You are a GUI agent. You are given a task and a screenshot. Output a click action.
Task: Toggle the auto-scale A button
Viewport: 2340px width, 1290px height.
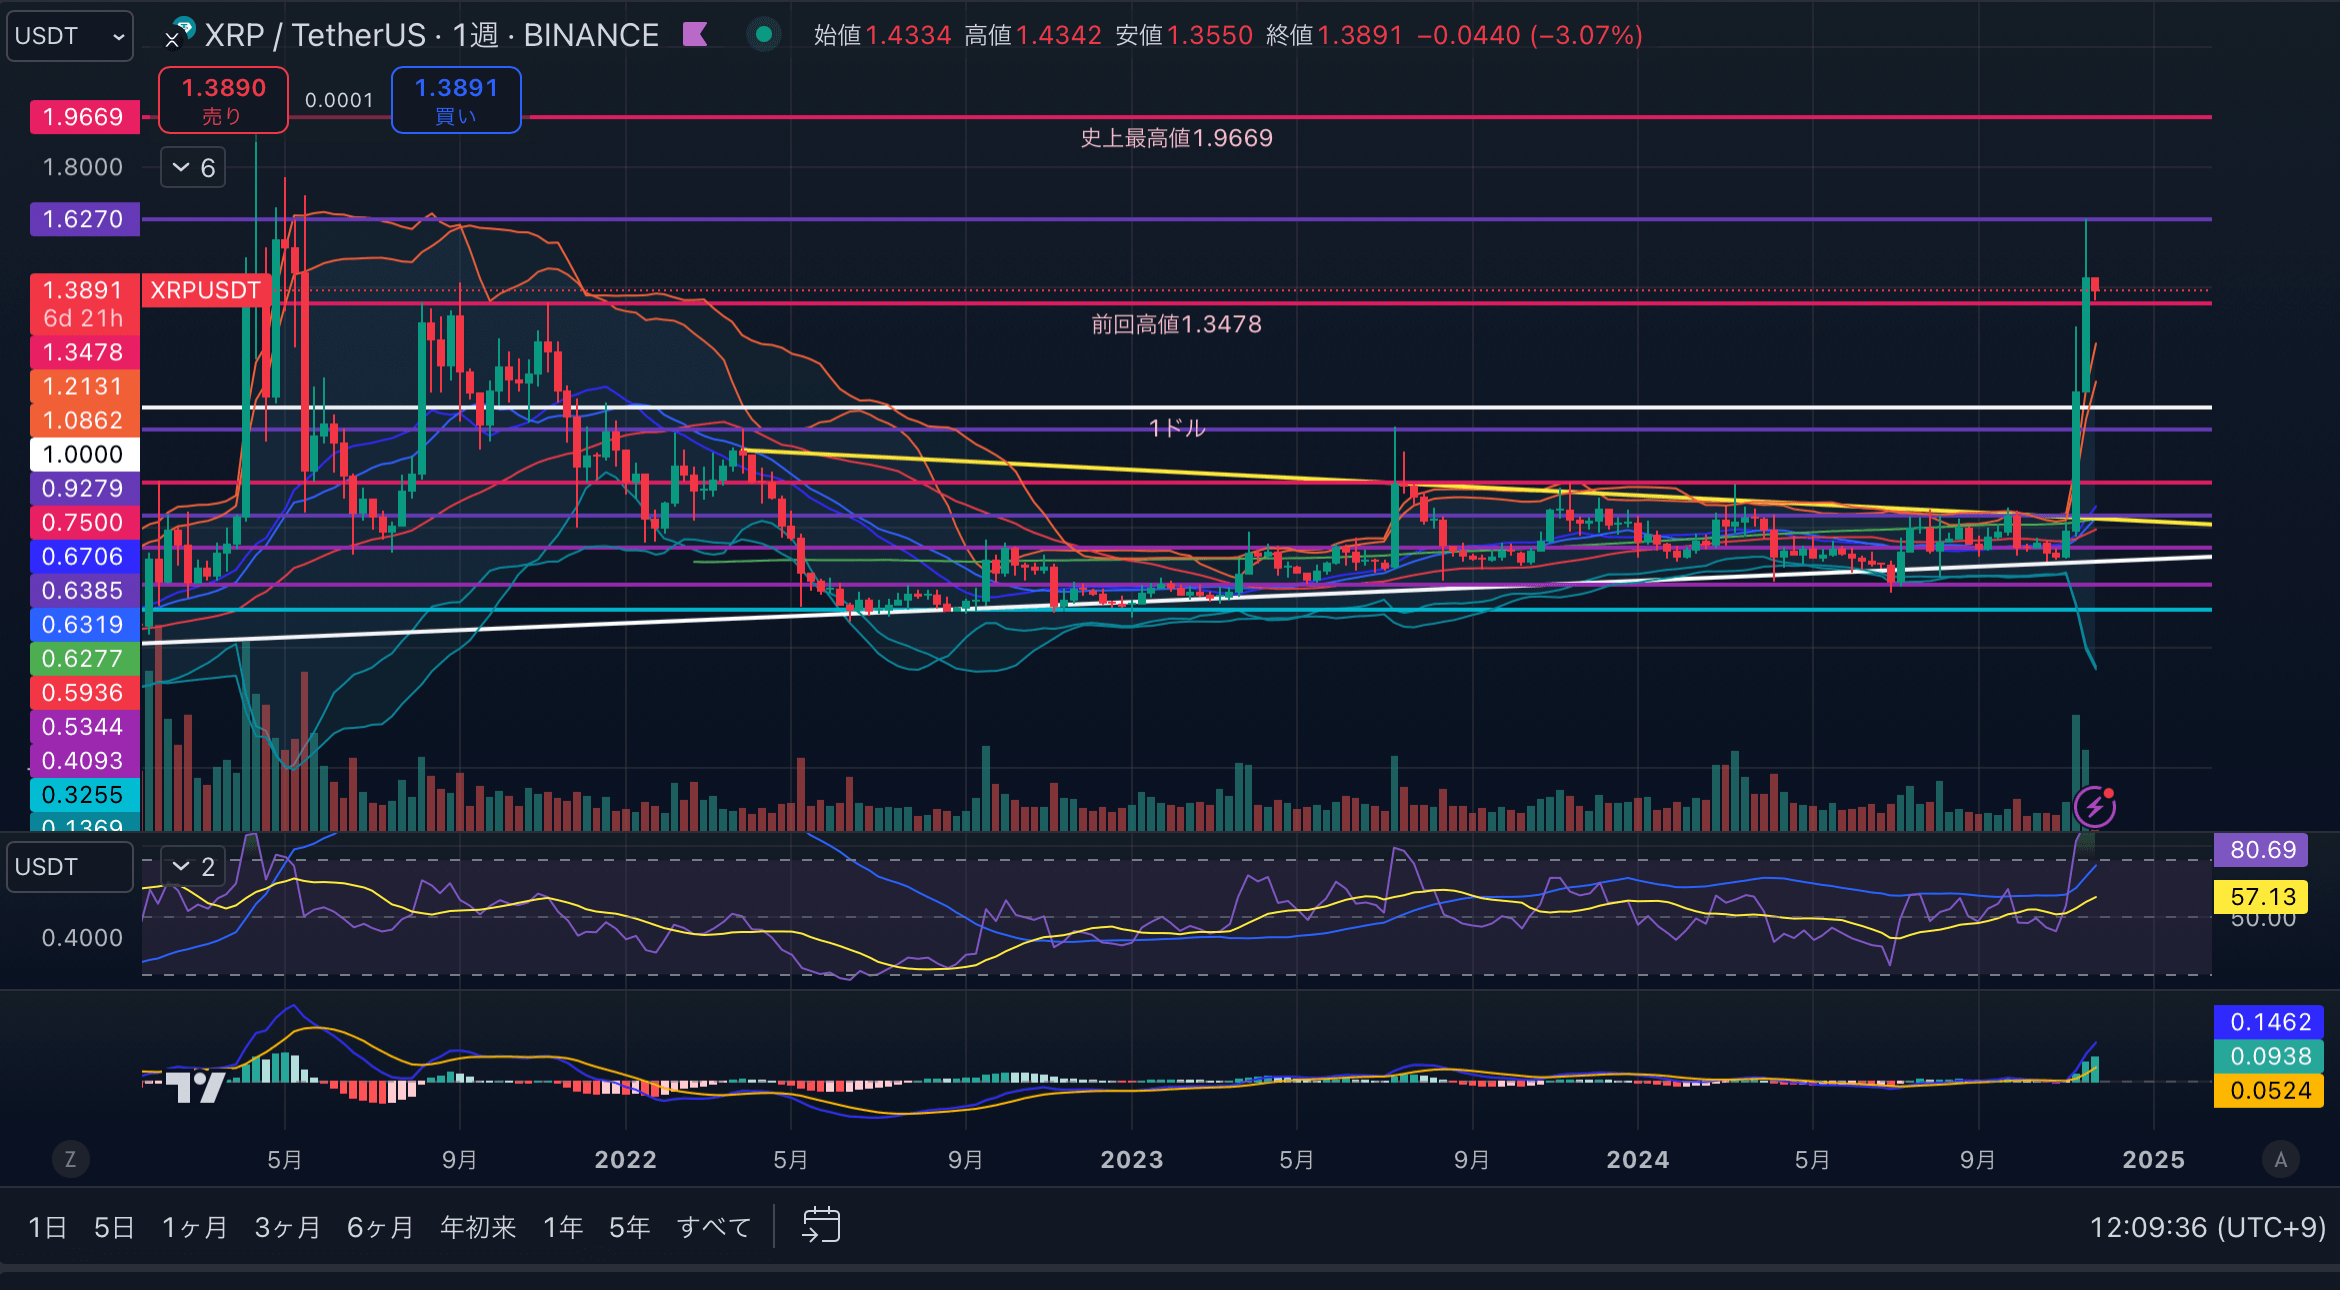[x=2281, y=1160]
